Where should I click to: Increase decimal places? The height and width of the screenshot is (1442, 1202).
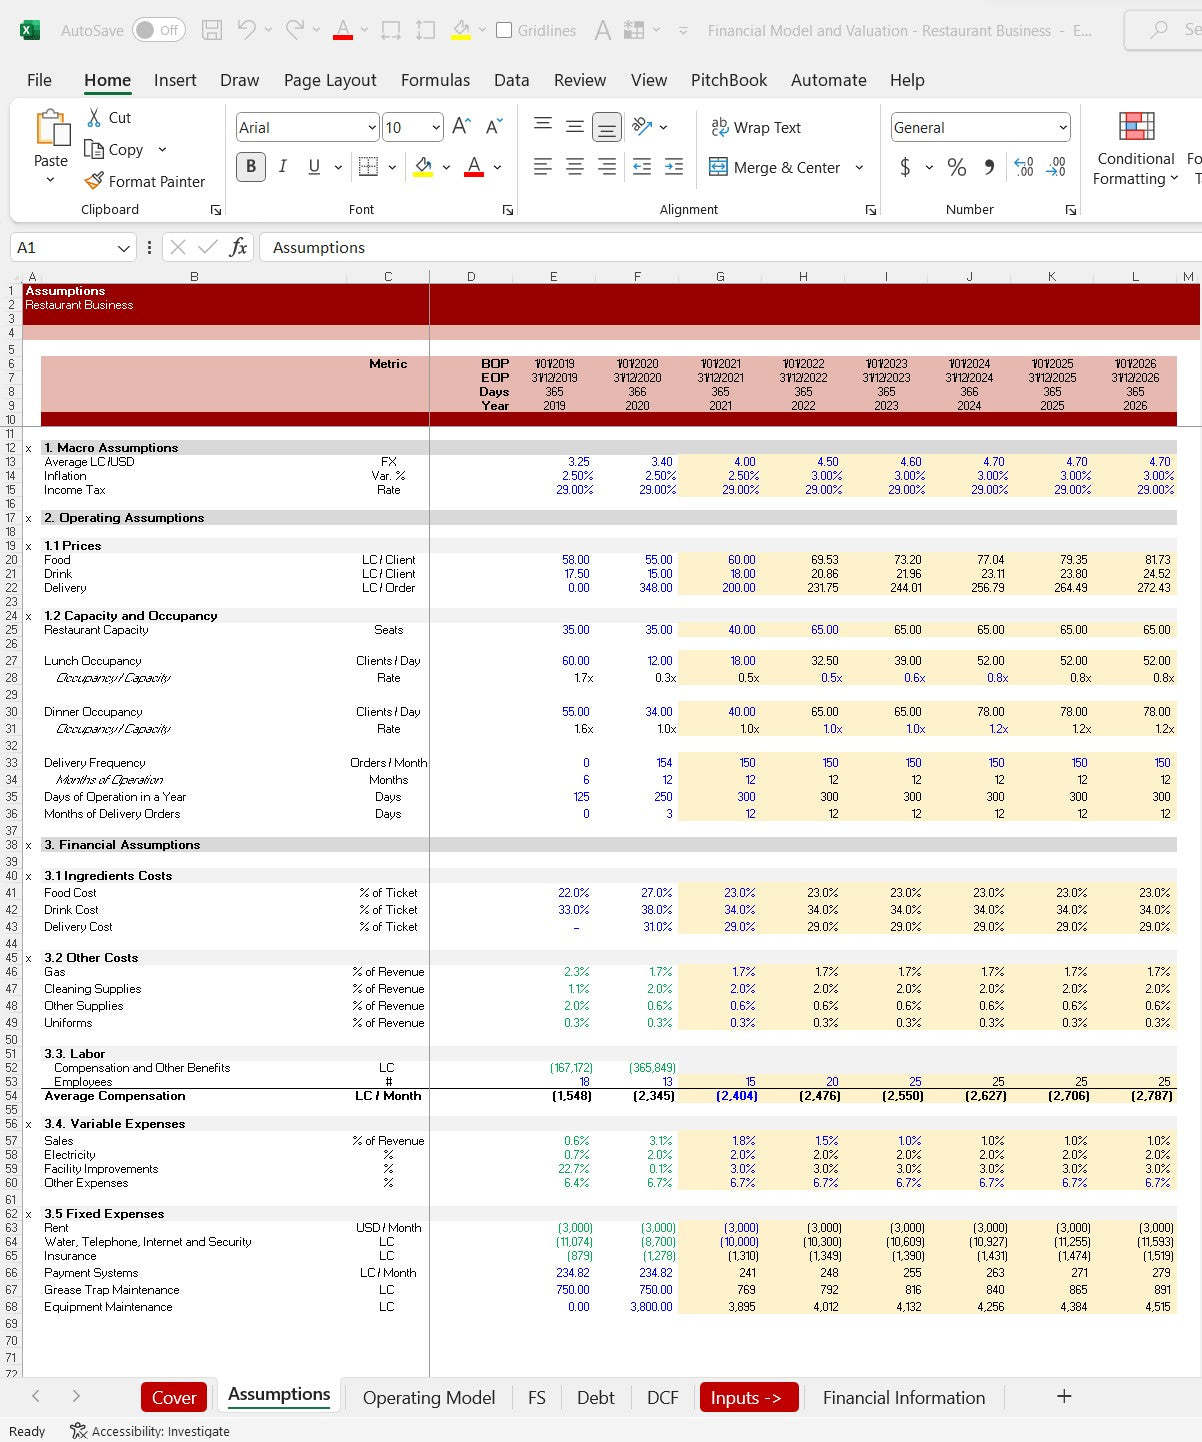tap(1023, 167)
